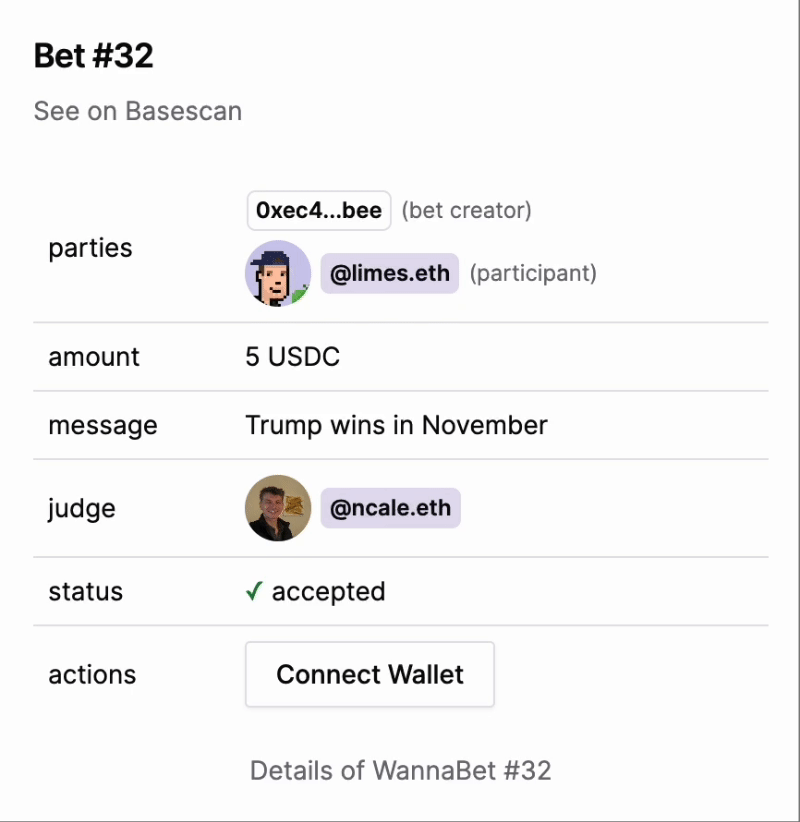Select the 0xec4...bee creator address badge
This screenshot has width=800, height=822.
[x=319, y=211]
